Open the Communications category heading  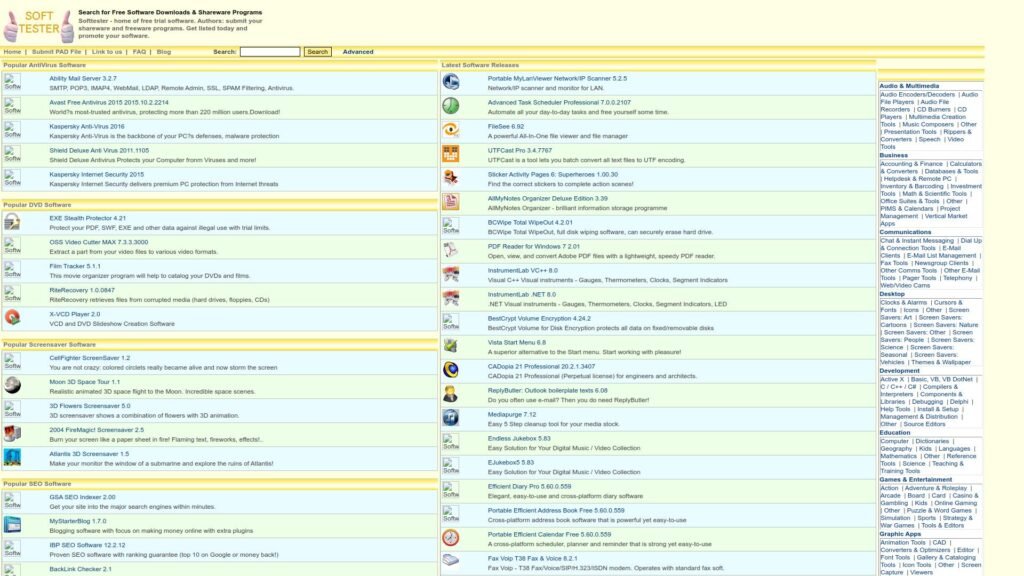point(905,232)
